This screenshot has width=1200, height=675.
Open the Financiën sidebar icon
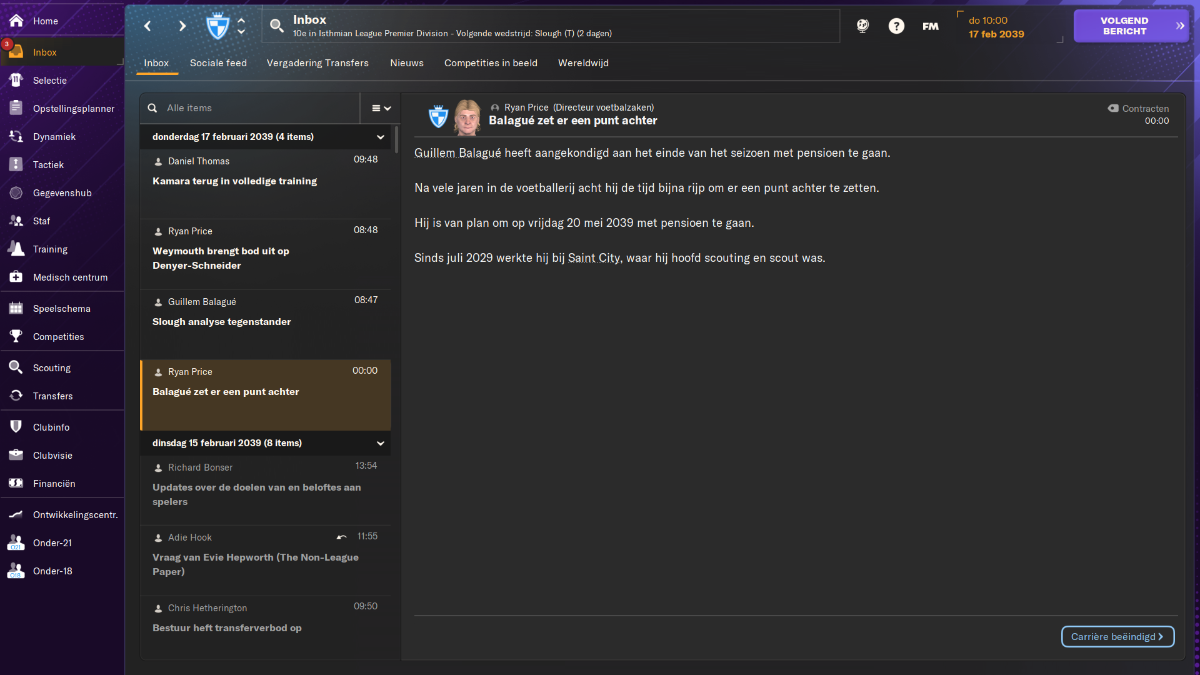pos(16,484)
